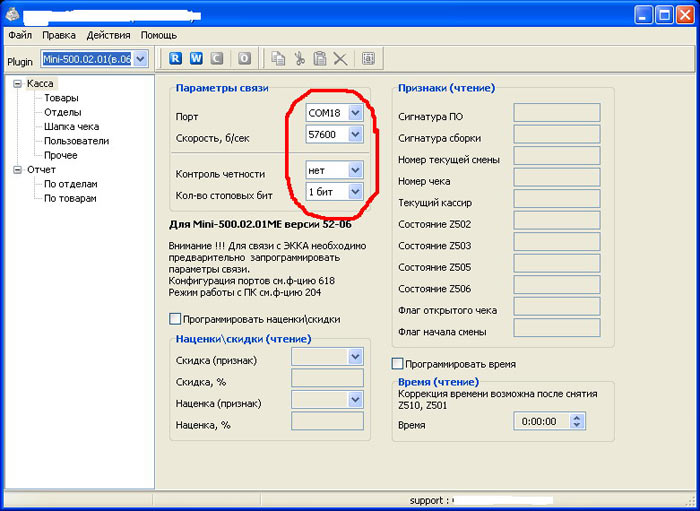Click the Cut scissors icon
700x511 pixels.
(x=299, y=59)
